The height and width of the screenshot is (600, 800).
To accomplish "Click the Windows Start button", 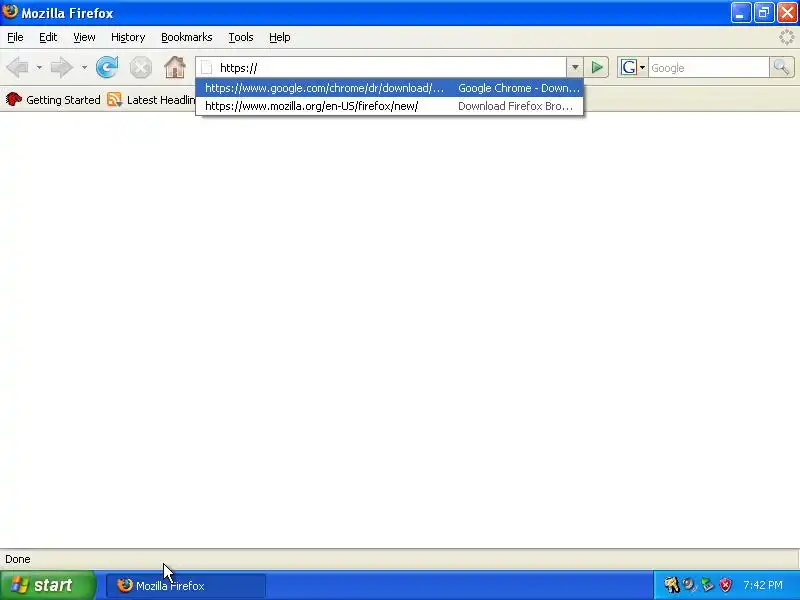I will 48,585.
